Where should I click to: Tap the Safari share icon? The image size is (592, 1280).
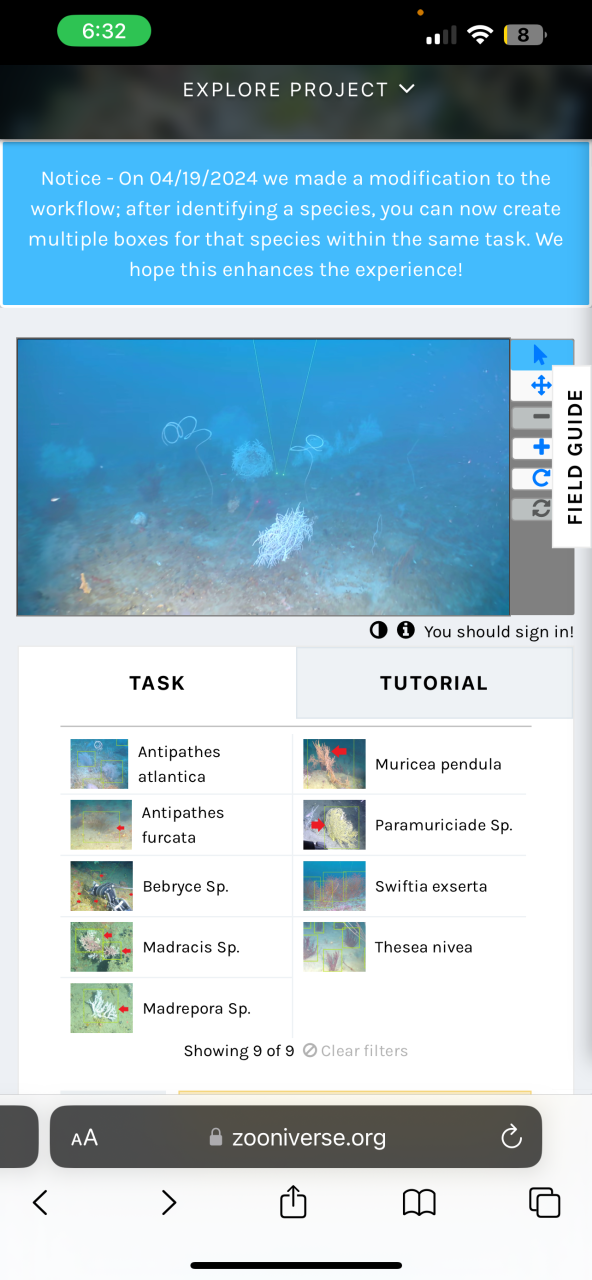[x=292, y=1202]
